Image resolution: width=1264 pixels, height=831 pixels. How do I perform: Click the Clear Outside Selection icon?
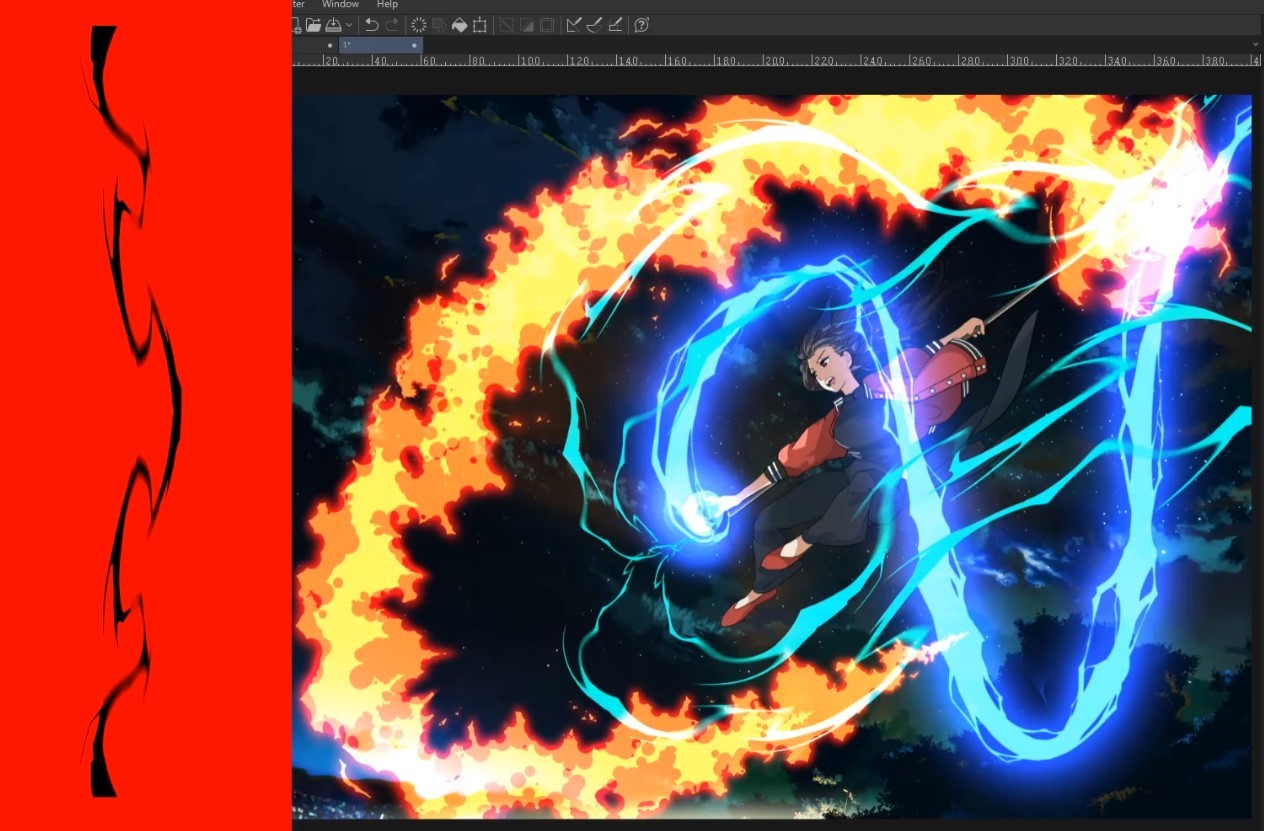pos(439,25)
